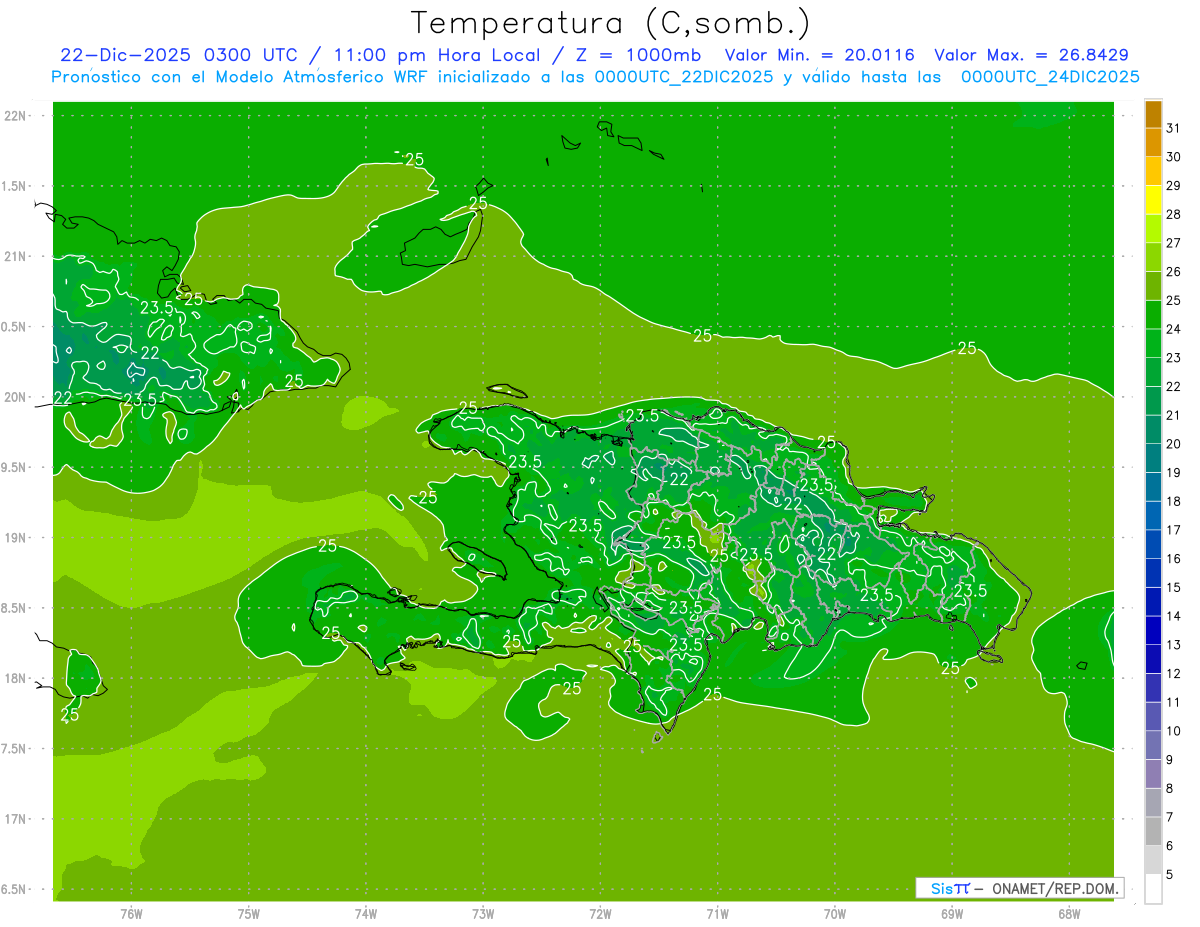The width and height of the screenshot is (1200, 927).
Task: Select the deep blue swatch between 13 and 14
Action: coord(1153,630)
